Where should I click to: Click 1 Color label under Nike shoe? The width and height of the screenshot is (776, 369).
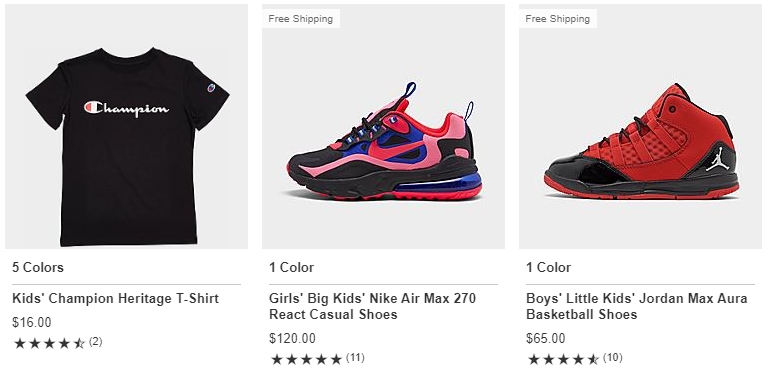[x=291, y=268]
